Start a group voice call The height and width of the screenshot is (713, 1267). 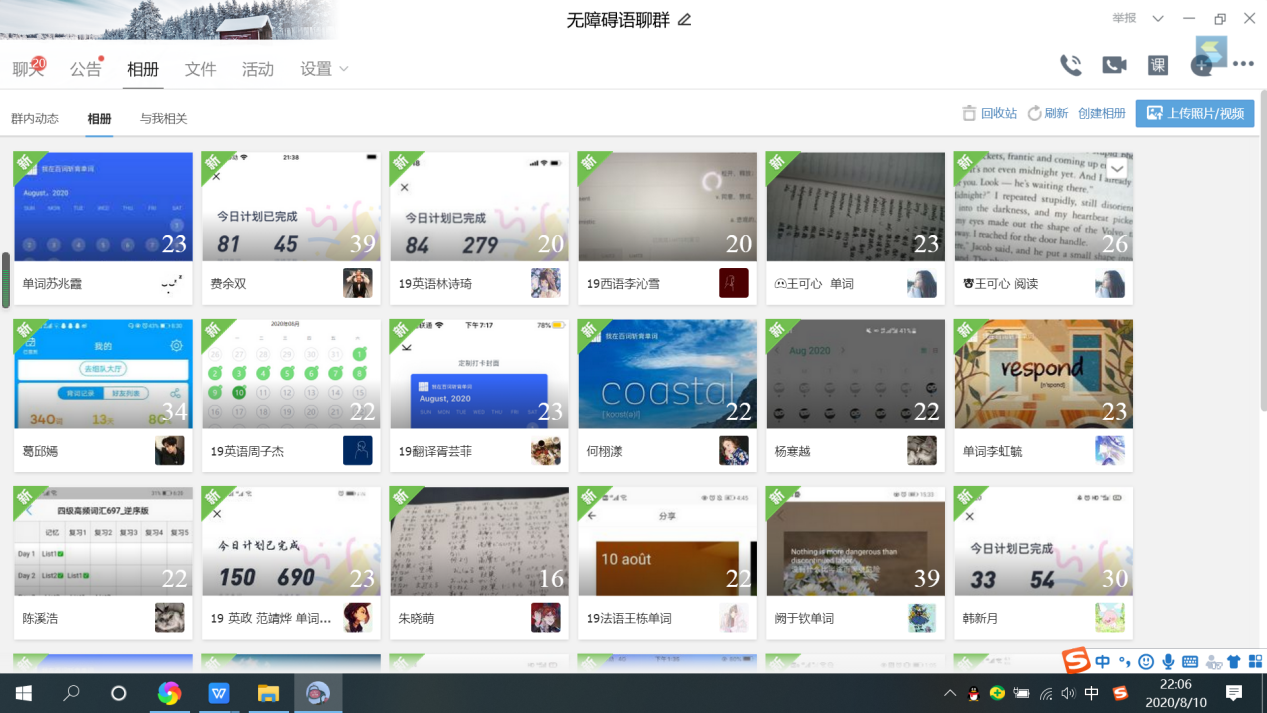click(x=1070, y=66)
